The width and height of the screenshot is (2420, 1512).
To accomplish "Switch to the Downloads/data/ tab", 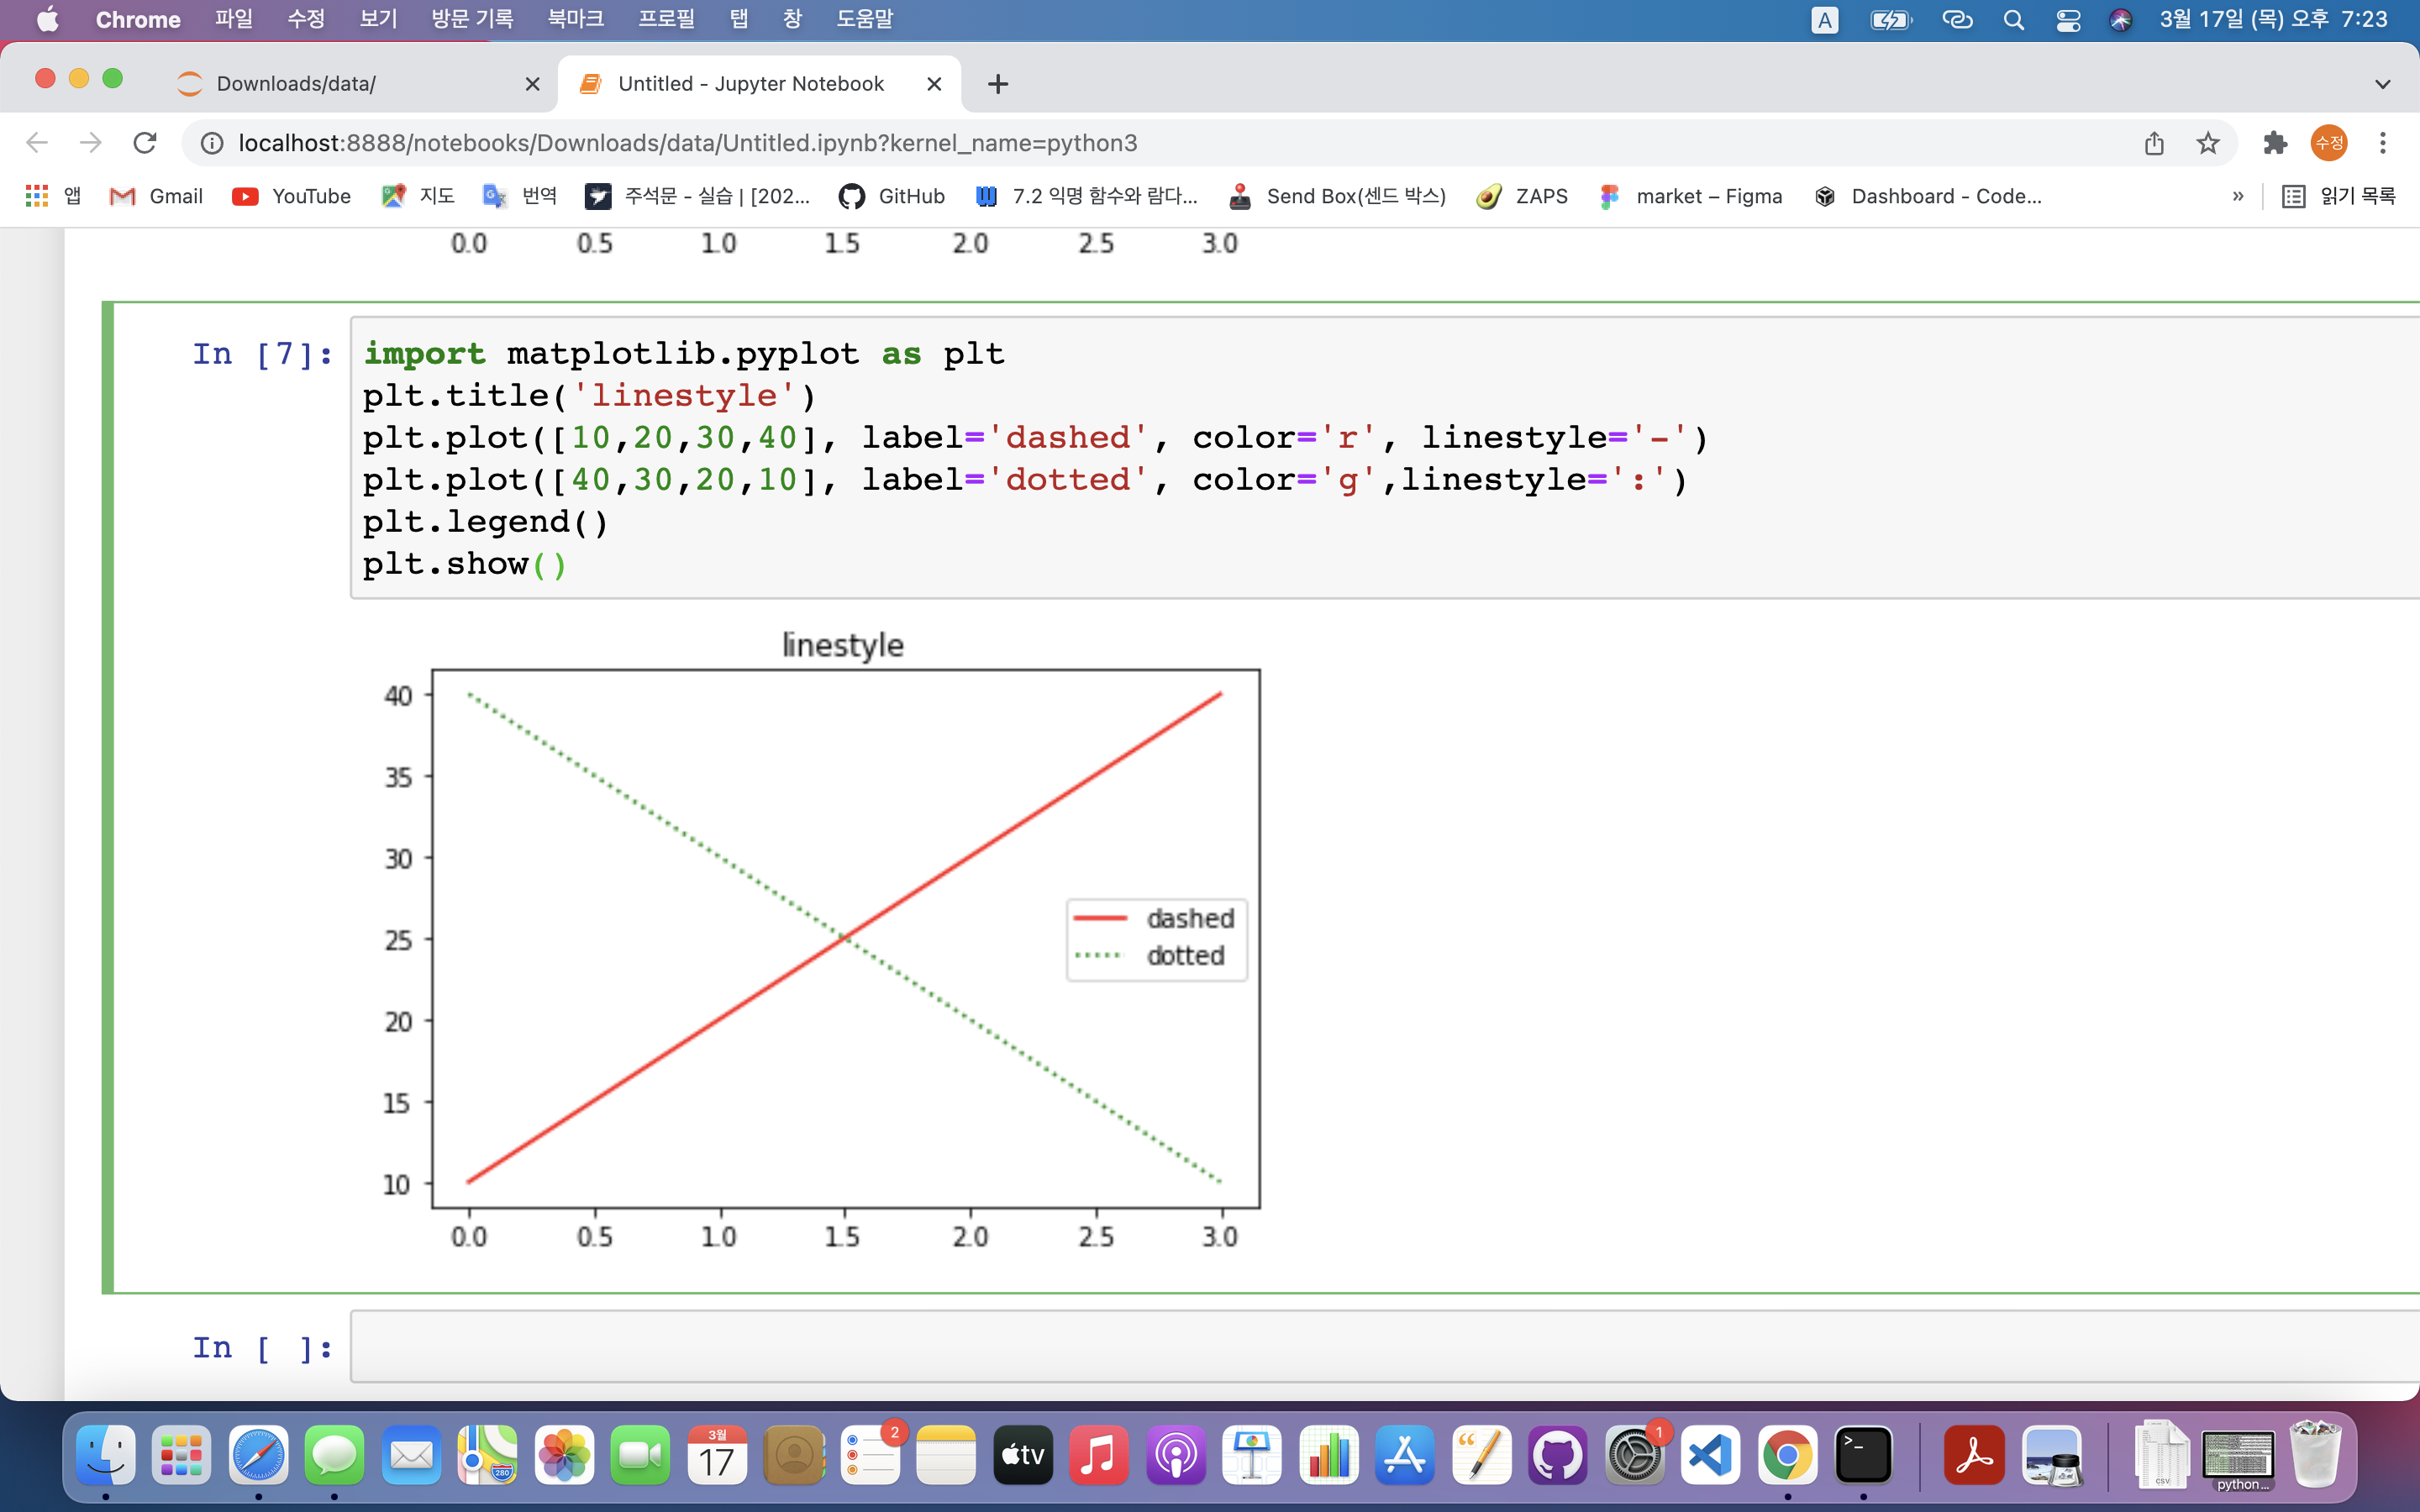I will pyautogui.click(x=296, y=84).
